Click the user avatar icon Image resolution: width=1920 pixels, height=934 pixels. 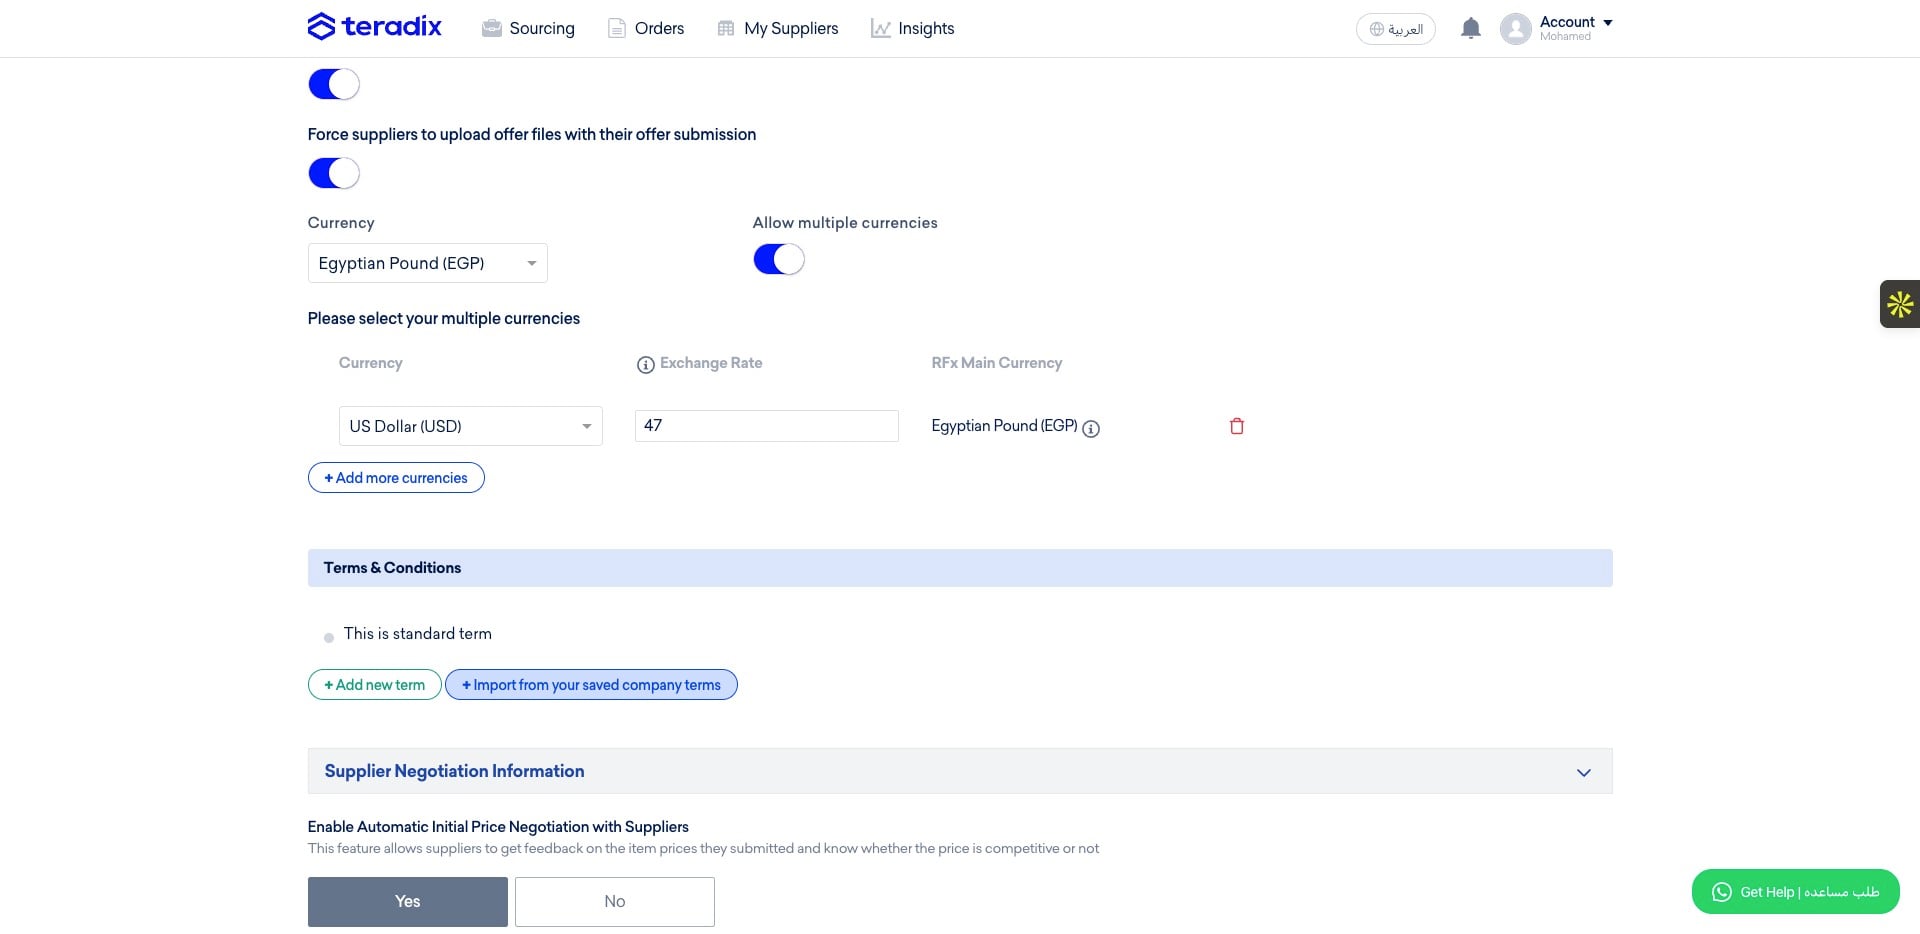click(1516, 29)
